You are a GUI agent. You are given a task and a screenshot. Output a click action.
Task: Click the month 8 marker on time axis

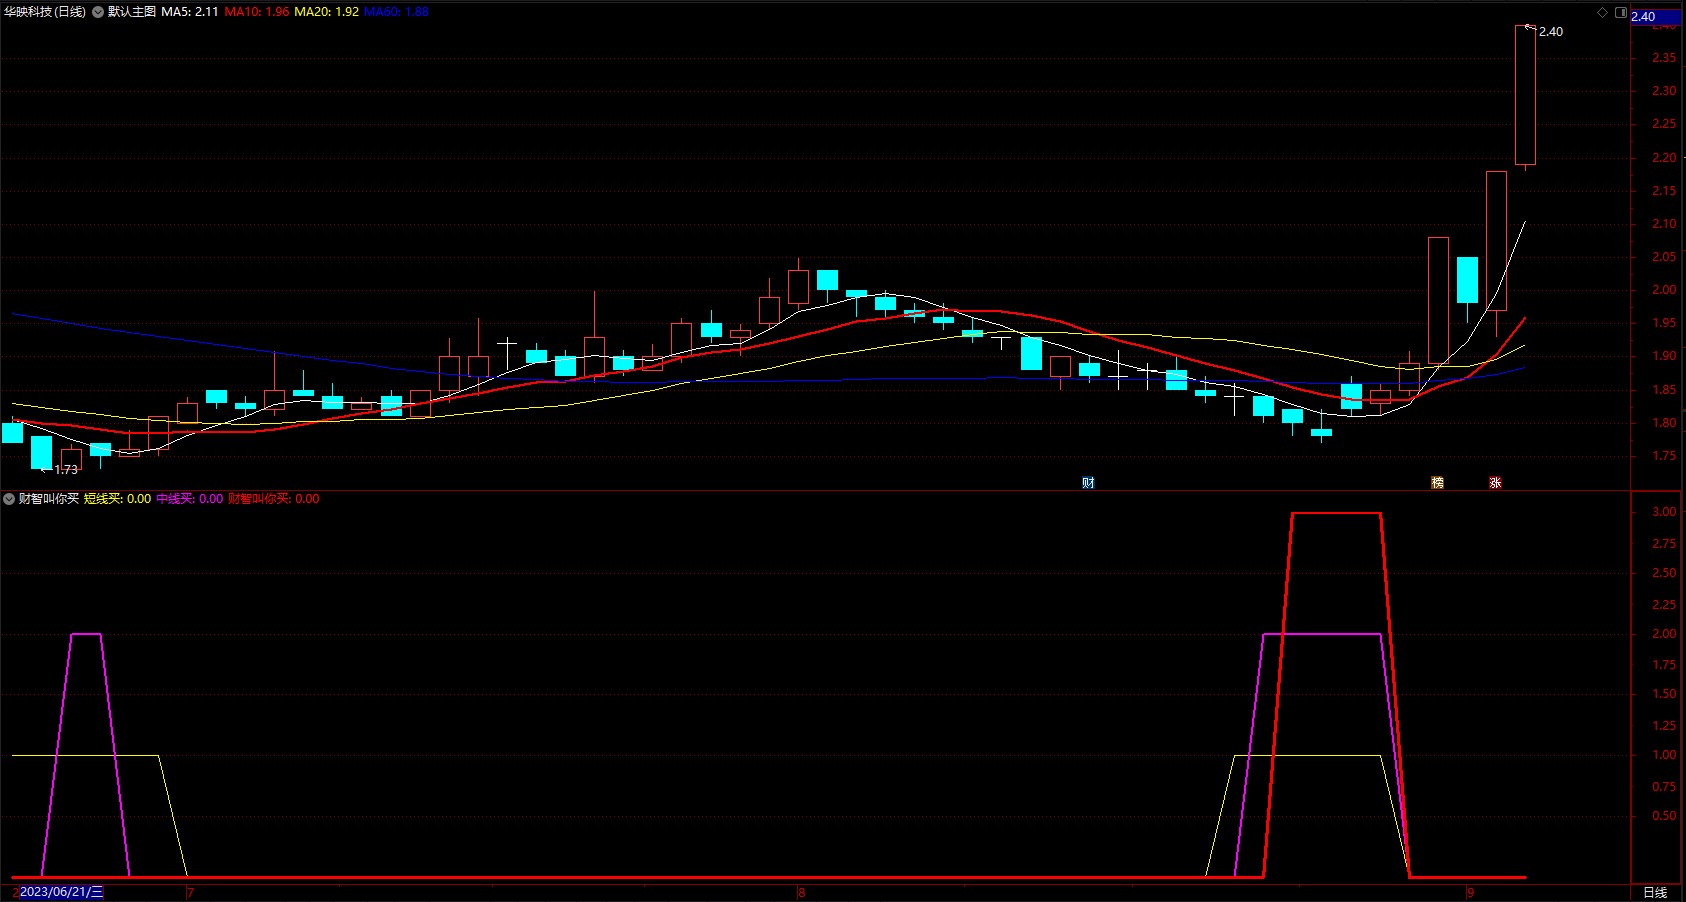[x=802, y=892]
